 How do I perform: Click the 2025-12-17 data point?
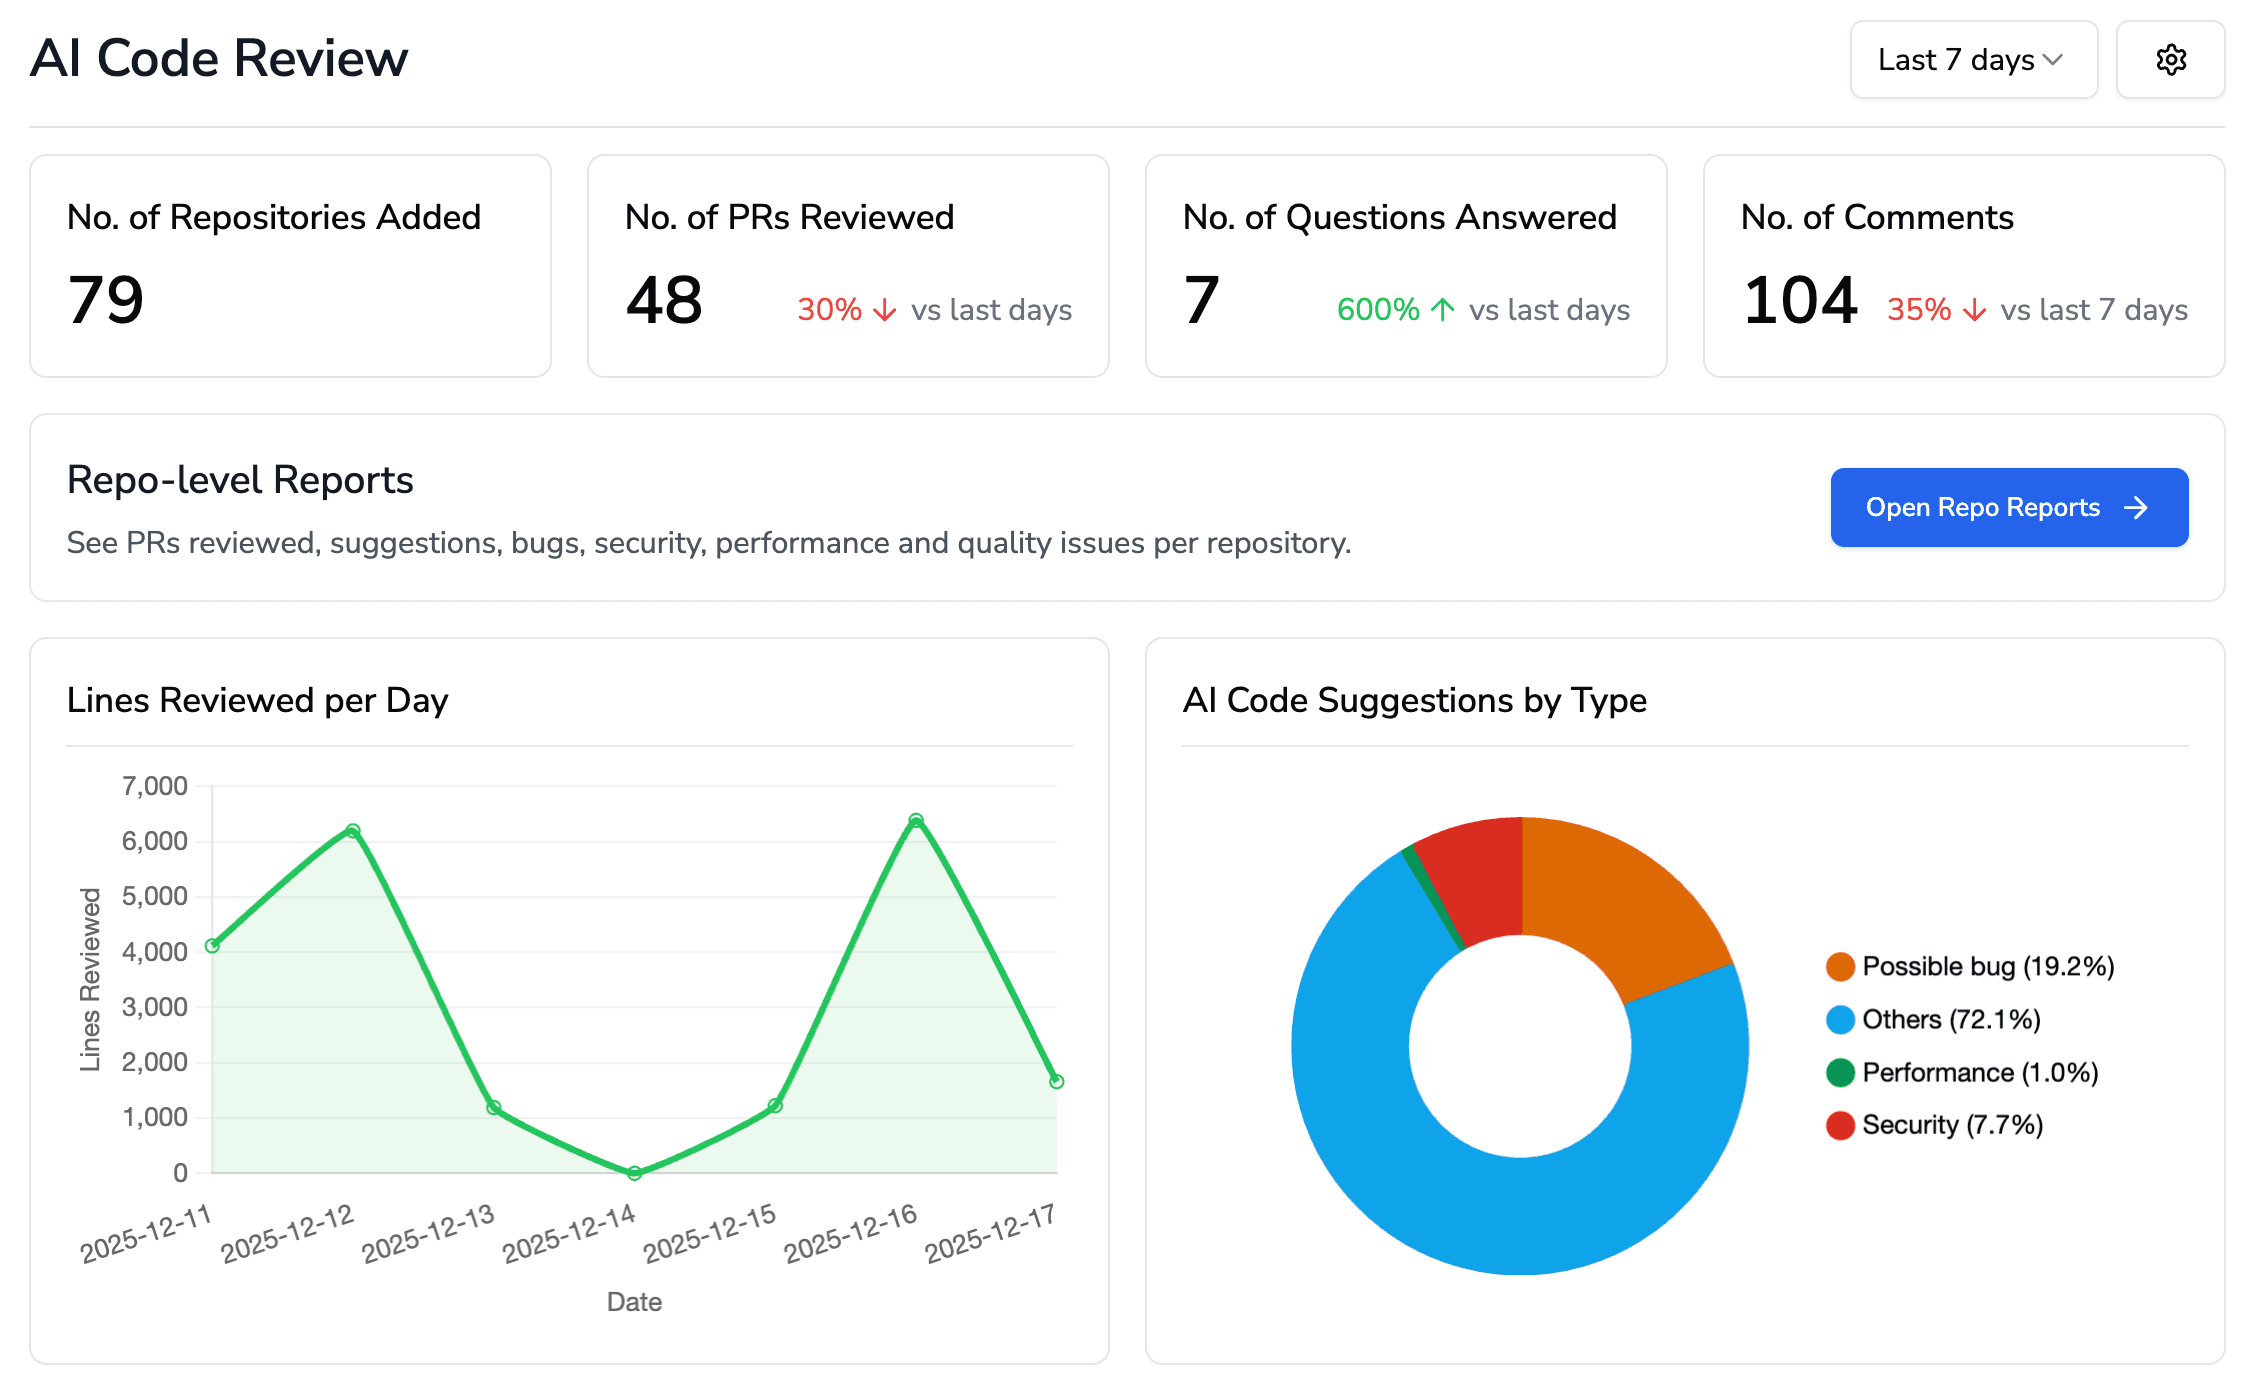pyautogui.click(x=1056, y=1081)
